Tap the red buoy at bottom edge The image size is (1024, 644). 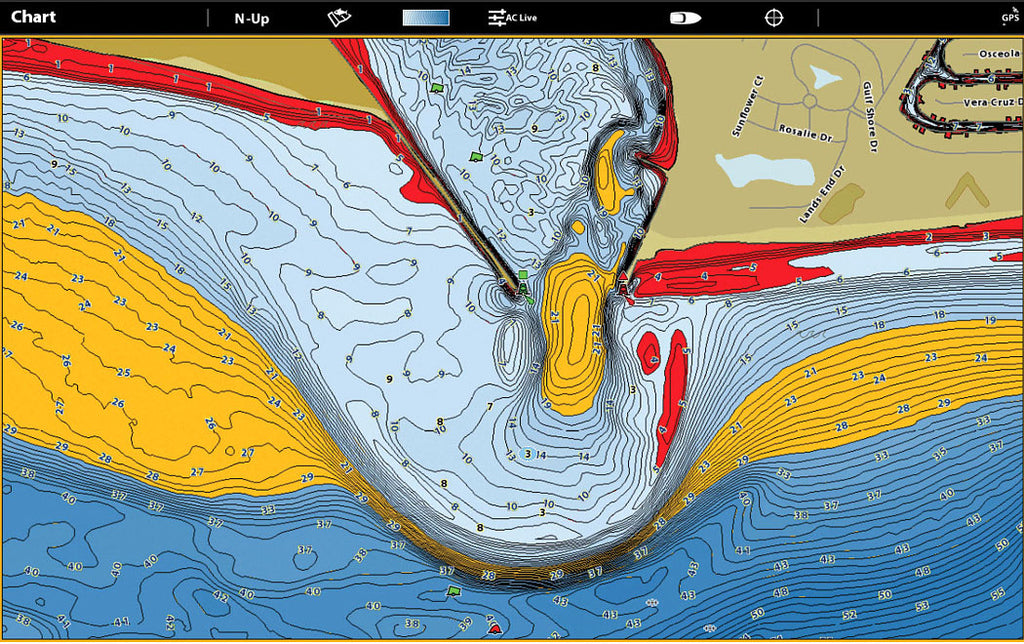pos(495,628)
